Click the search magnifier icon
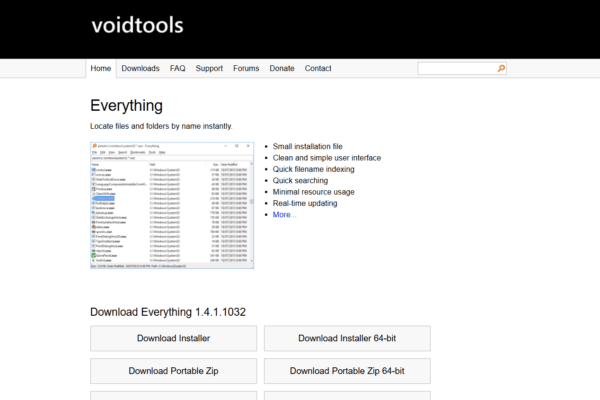 [x=501, y=69]
